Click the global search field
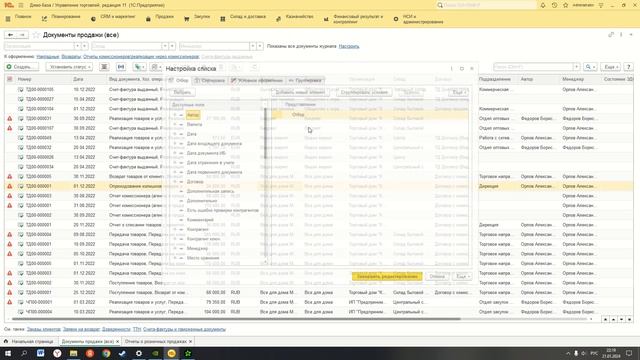Image resolution: width=640 pixels, height=360 pixels. 486,5
